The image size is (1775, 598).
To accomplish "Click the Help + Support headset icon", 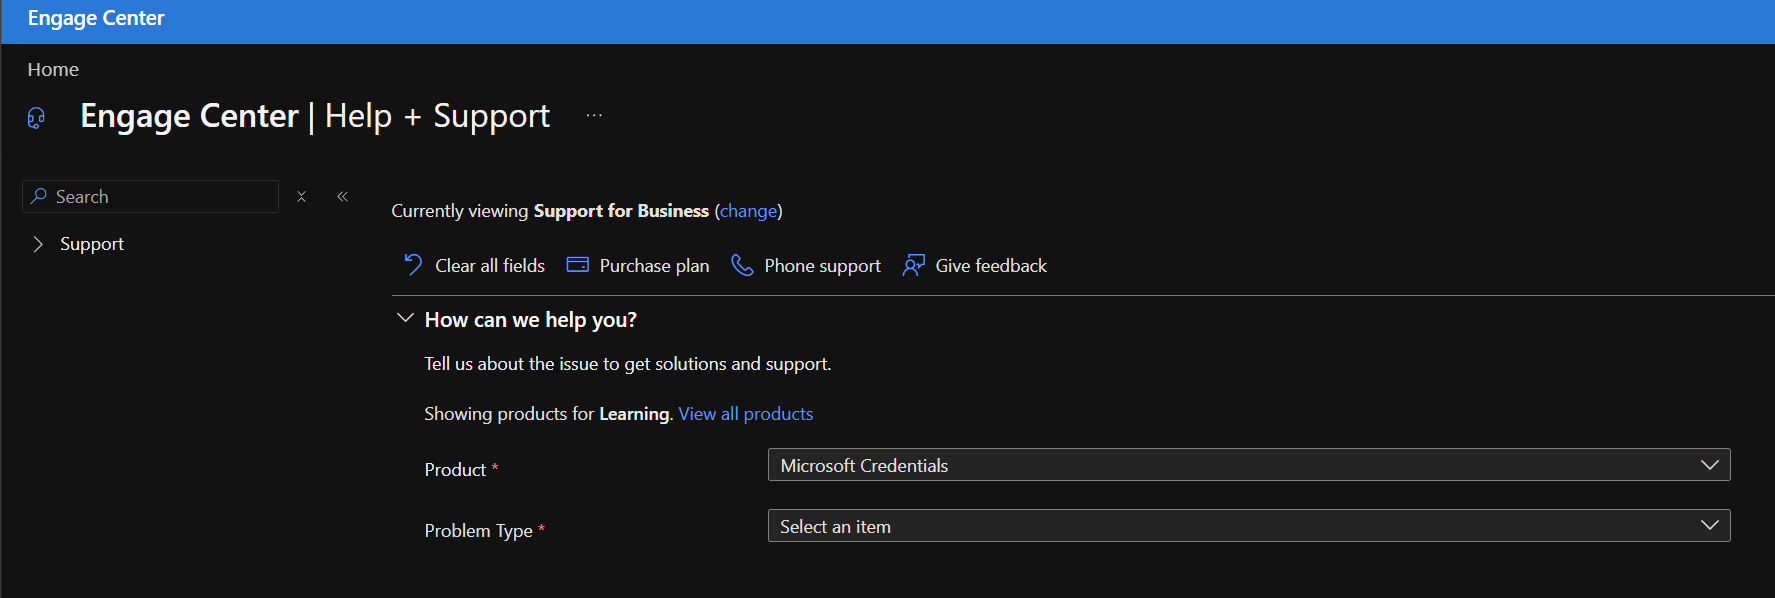I will tap(36, 118).
